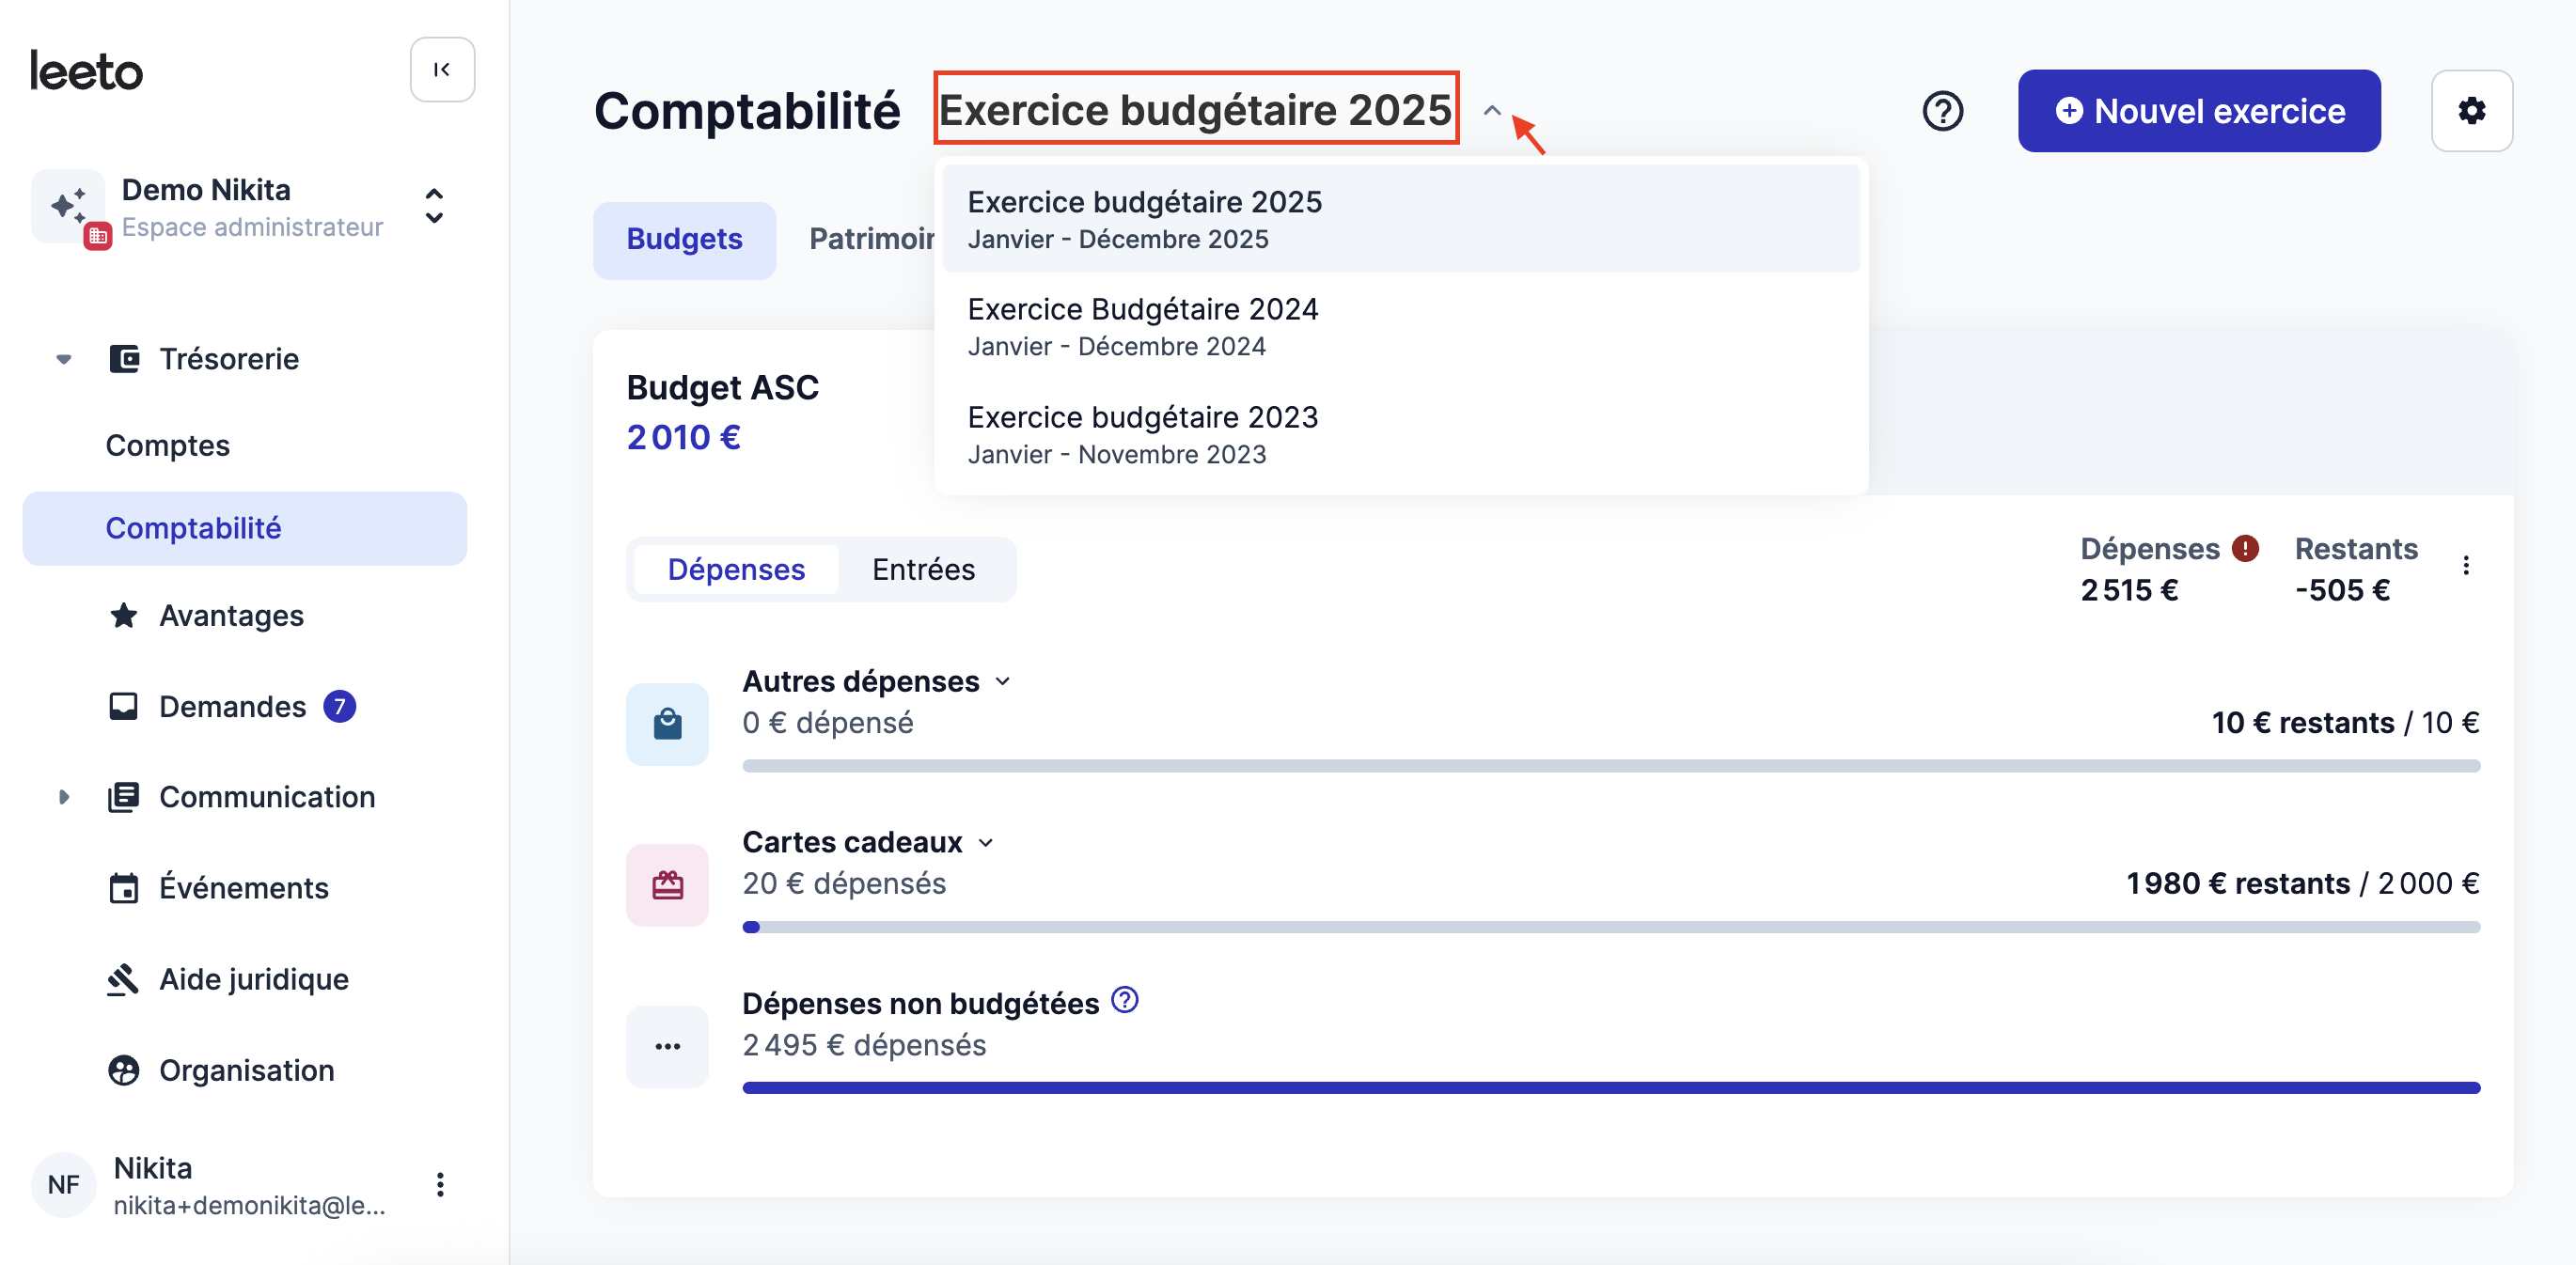Click the Demo Nikita sparkle avatar icon
This screenshot has width=2576, height=1265.
(68, 206)
